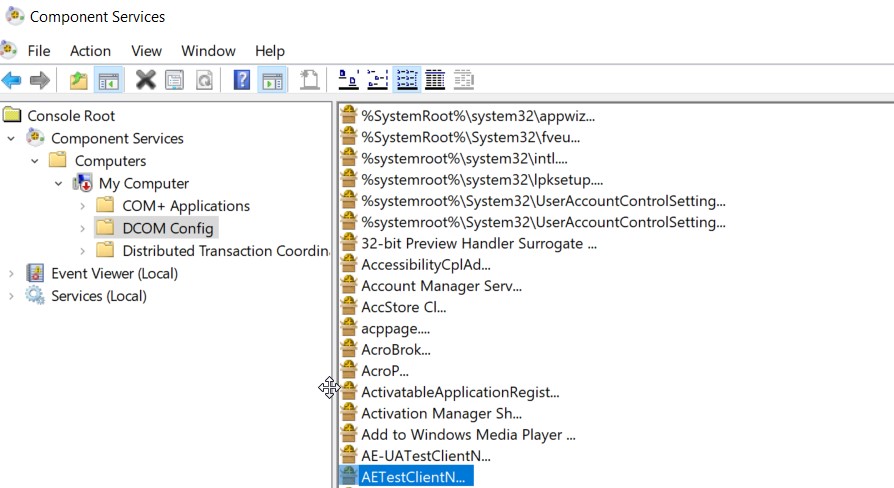Click the Up One Level folder icon
The height and width of the screenshot is (488, 894).
click(x=78, y=80)
